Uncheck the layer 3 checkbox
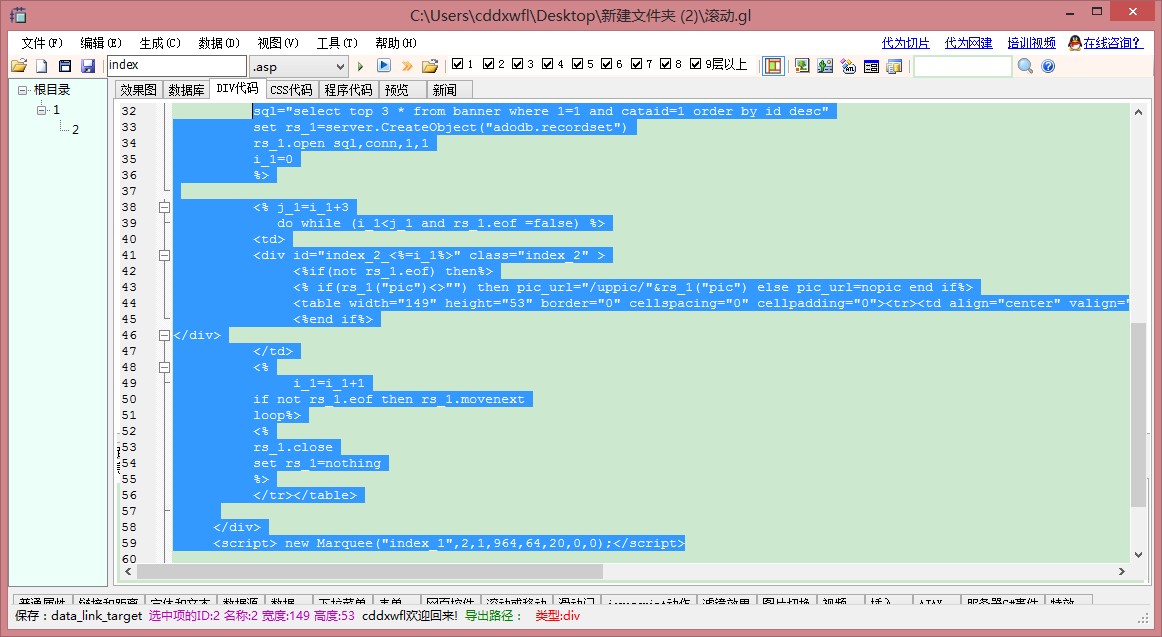This screenshot has width=1162, height=637. tap(517, 64)
